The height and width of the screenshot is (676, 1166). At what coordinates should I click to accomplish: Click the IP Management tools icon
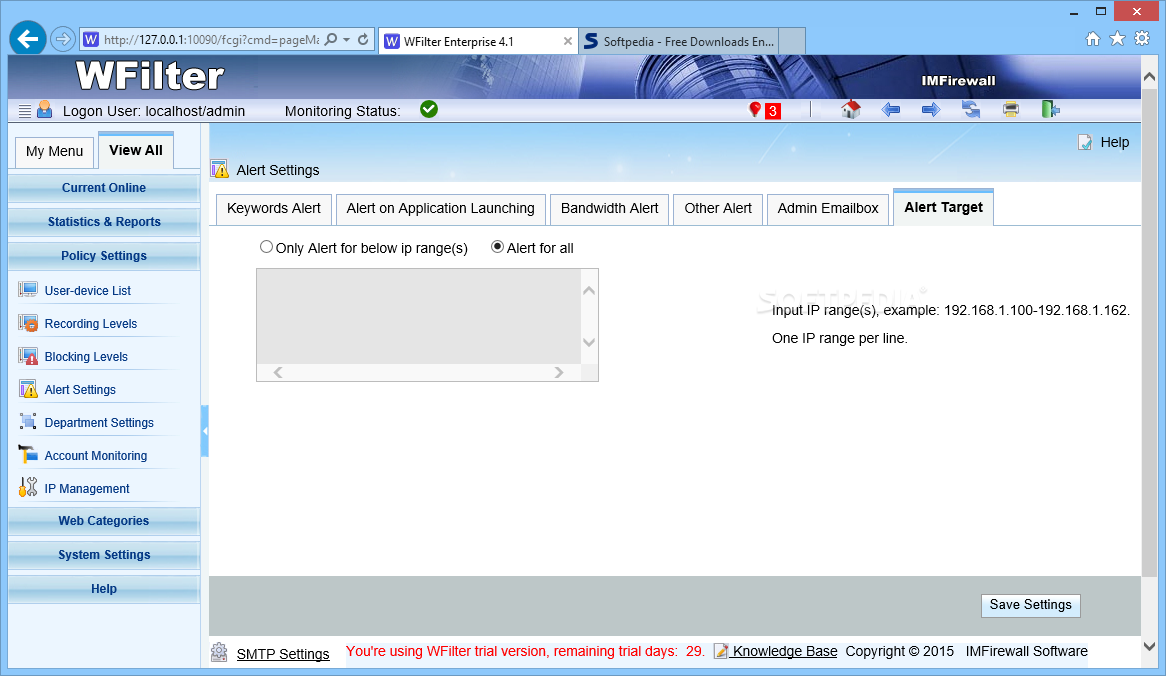28,487
